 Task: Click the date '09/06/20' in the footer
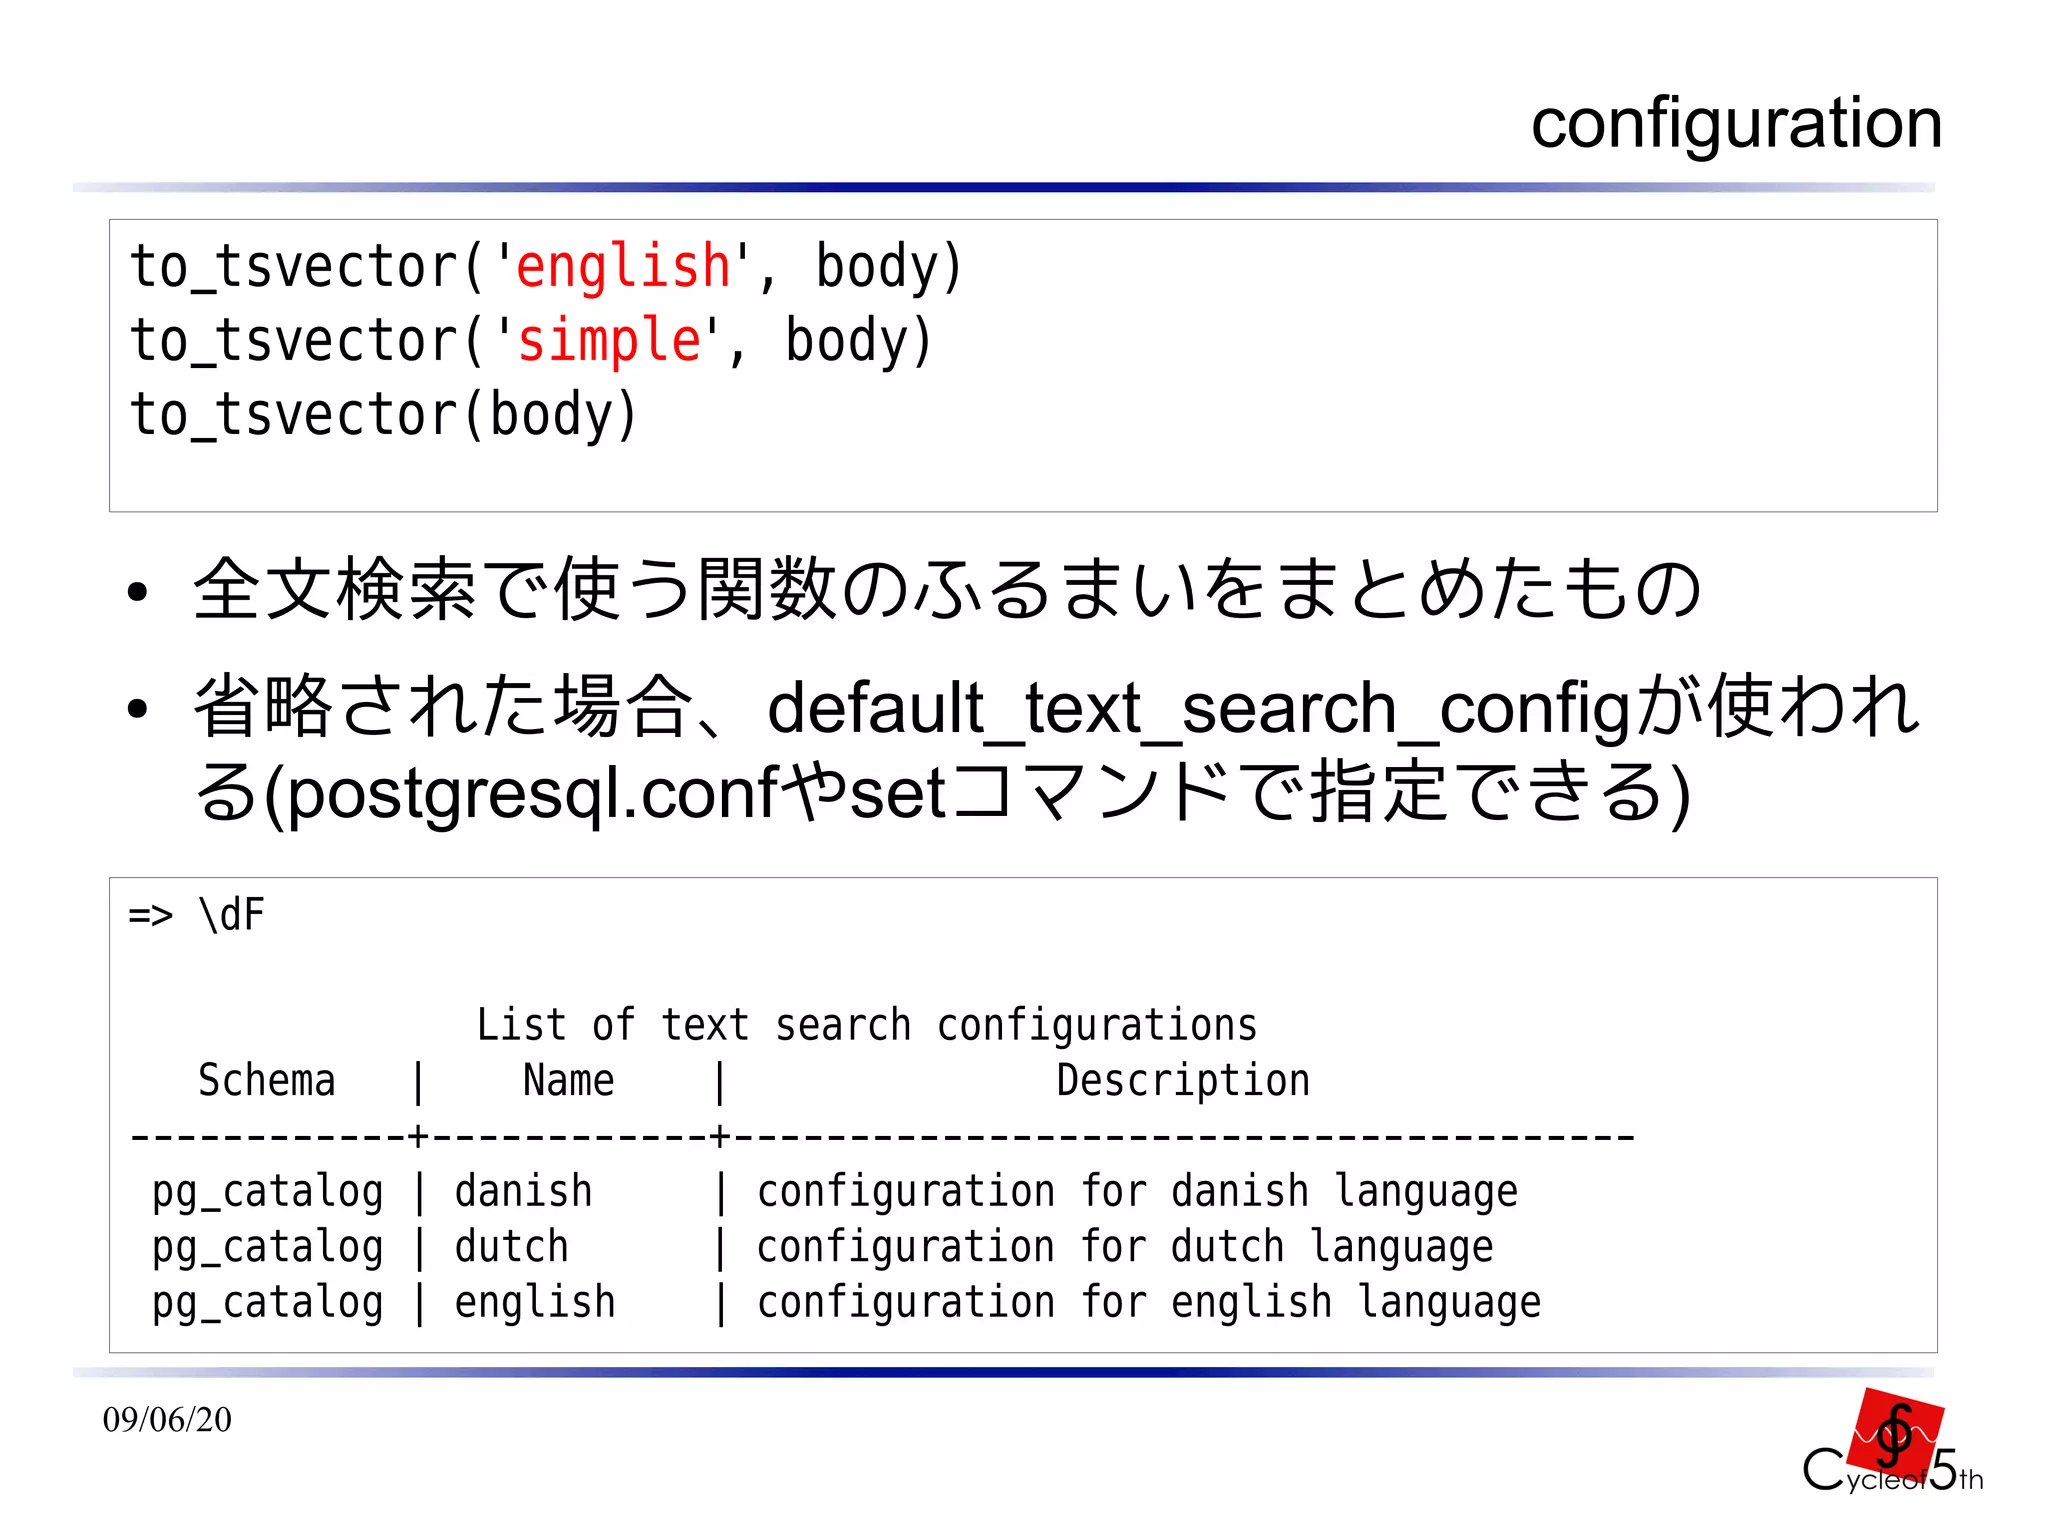(167, 1419)
